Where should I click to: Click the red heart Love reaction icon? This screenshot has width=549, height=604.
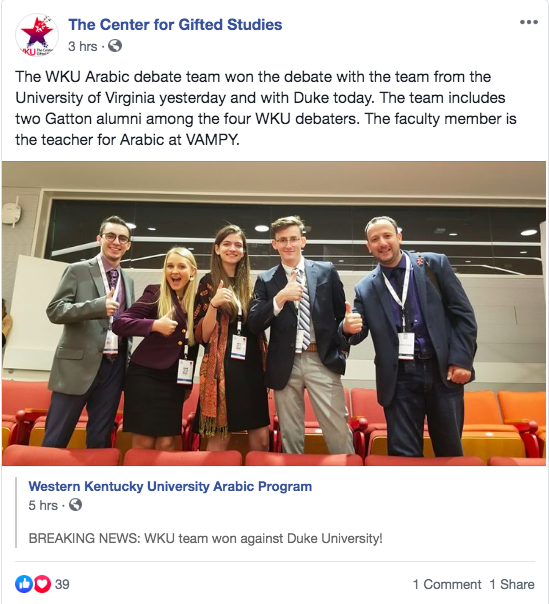(42, 584)
